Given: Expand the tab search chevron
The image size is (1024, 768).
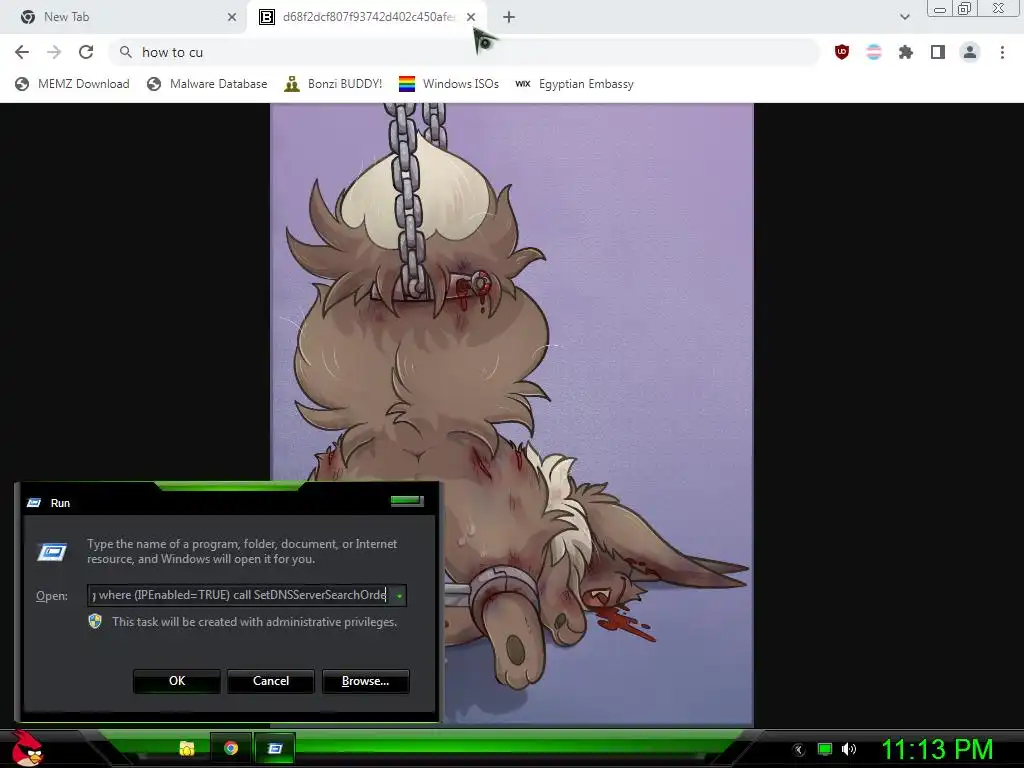Looking at the screenshot, I should [904, 17].
